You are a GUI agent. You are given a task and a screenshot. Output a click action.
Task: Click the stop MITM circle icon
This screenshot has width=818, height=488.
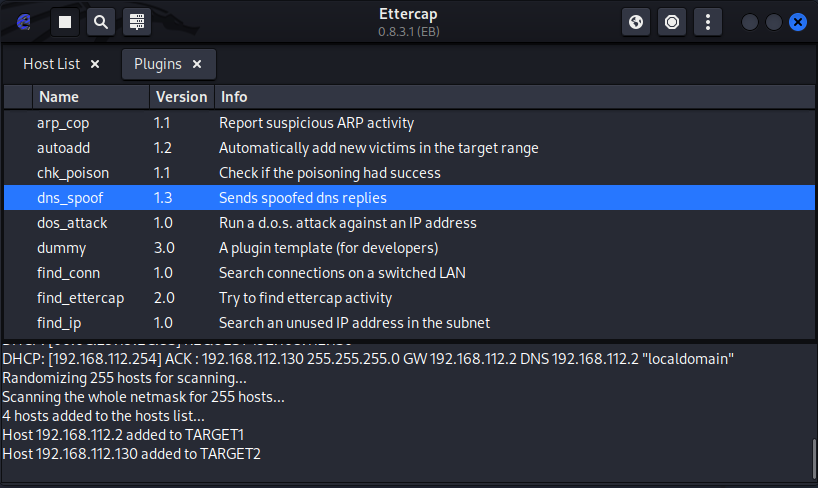pyautogui.click(x=672, y=21)
